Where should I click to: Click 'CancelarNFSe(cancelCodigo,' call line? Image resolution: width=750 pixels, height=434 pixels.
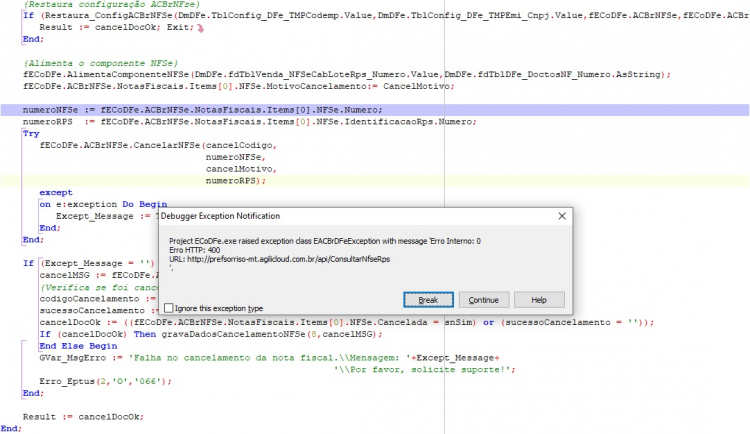coord(158,145)
